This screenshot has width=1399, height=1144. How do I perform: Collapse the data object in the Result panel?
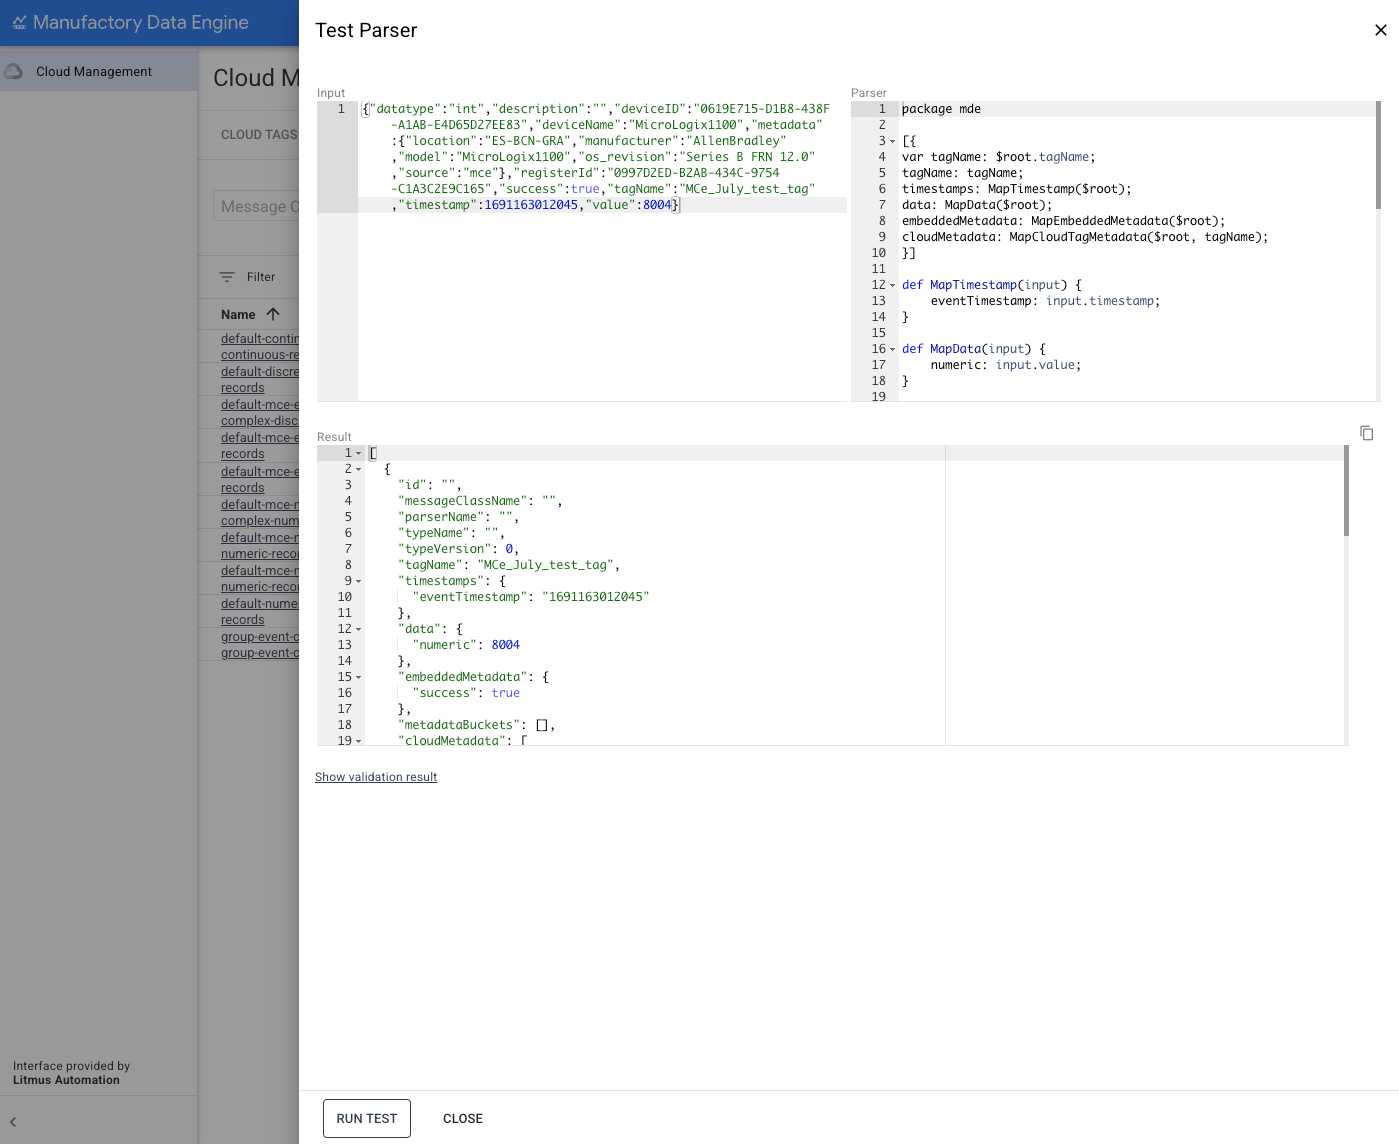tap(359, 629)
